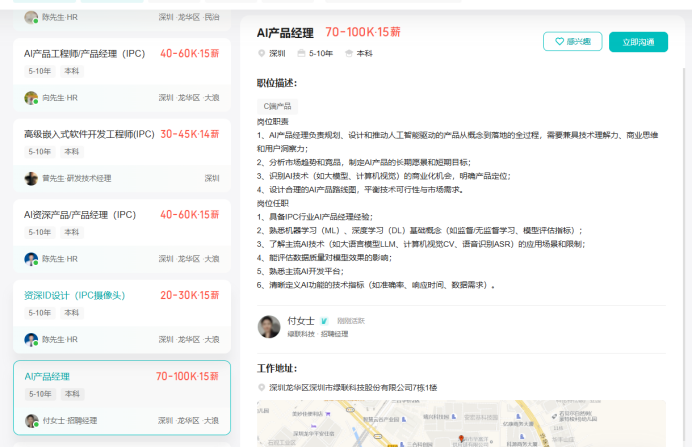692x447 pixels.
Task: Click the education icon beside 本科 in header
Action: pos(349,53)
